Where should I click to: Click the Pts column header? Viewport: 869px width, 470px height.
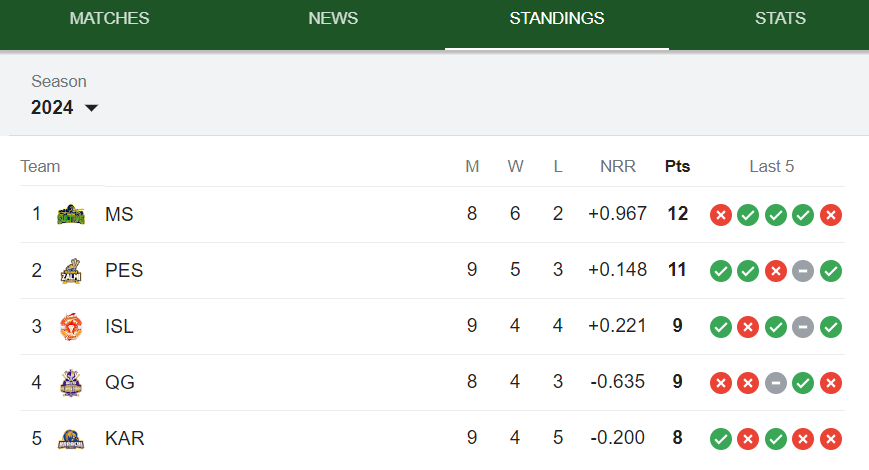pyautogui.click(x=677, y=166)
